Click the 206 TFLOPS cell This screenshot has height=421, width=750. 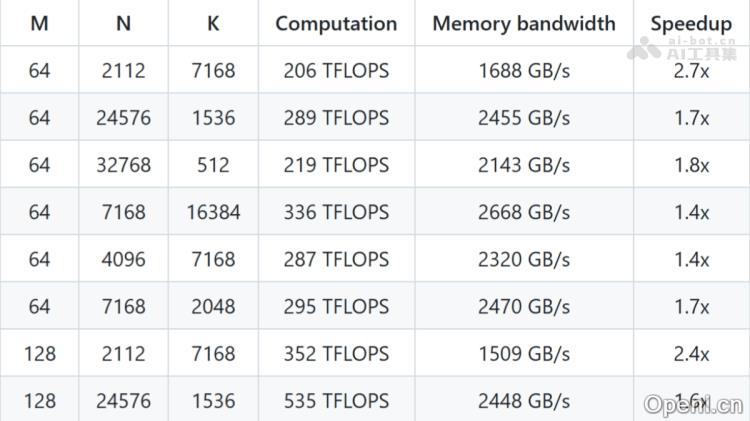coord(336,71)
